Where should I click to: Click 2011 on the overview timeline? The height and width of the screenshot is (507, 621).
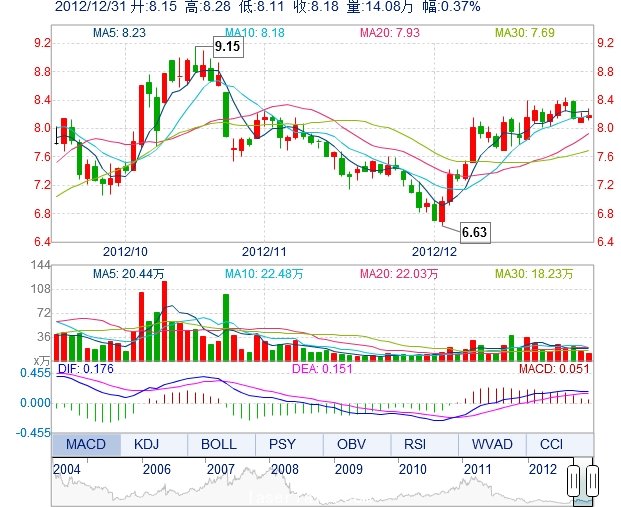pyautogui.click(x=477, y=468)
